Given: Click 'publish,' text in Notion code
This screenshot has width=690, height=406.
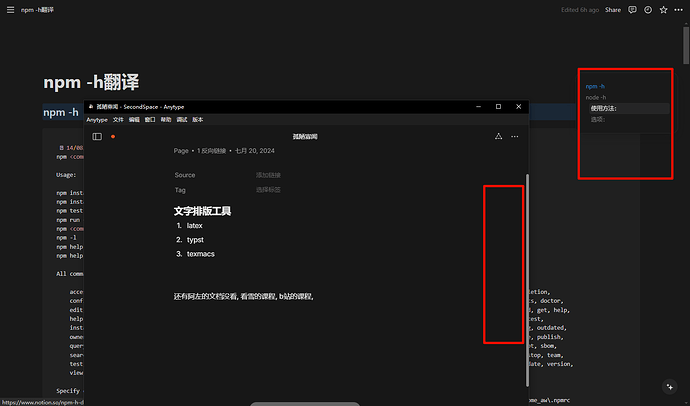Looking at the screenshot, I should click(550, 337).
